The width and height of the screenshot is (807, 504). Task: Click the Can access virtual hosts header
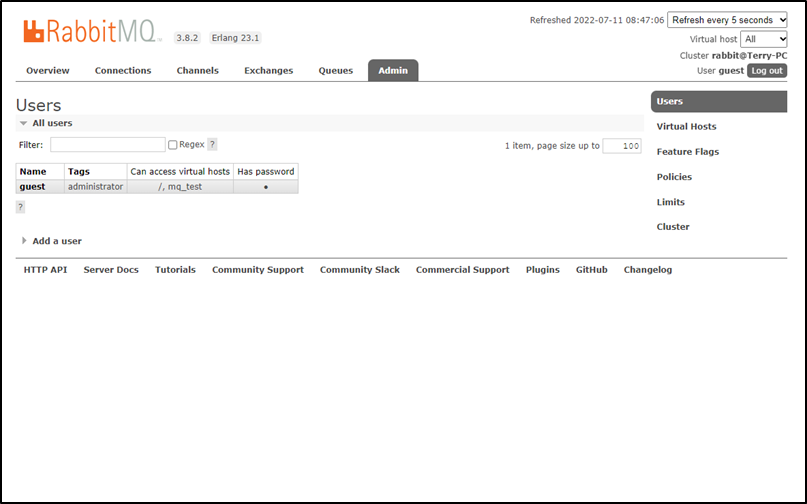(x=180, y=171)
